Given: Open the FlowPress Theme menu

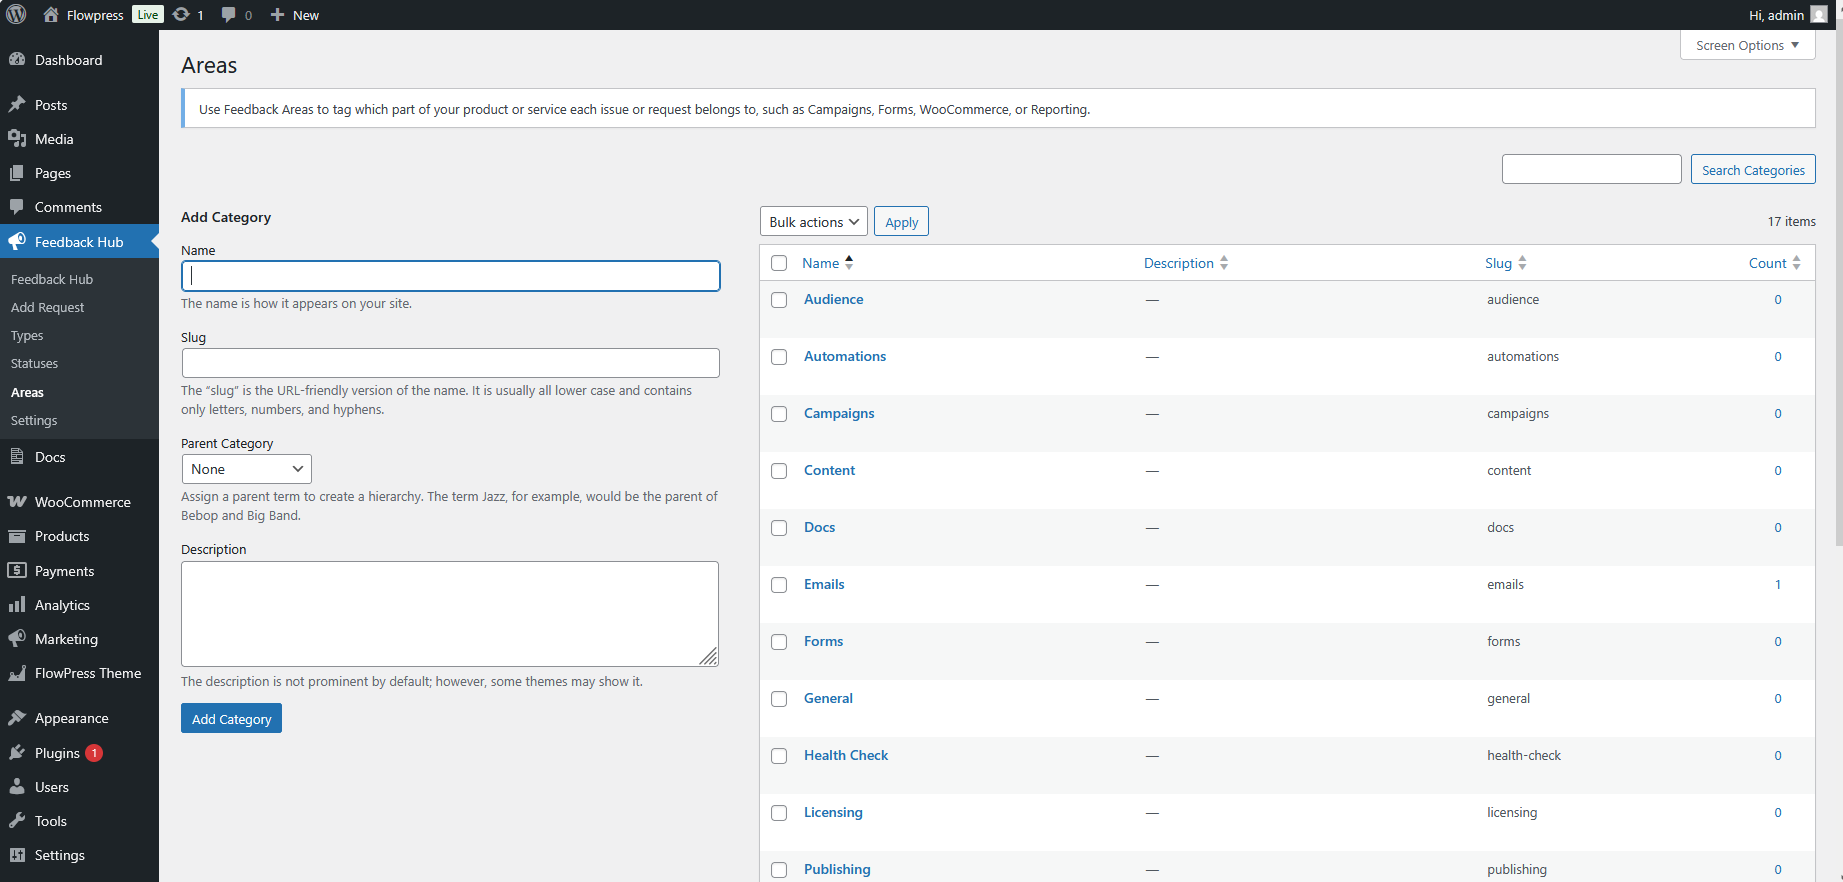Looking at the screenshot, I should (x=79, y=673).
